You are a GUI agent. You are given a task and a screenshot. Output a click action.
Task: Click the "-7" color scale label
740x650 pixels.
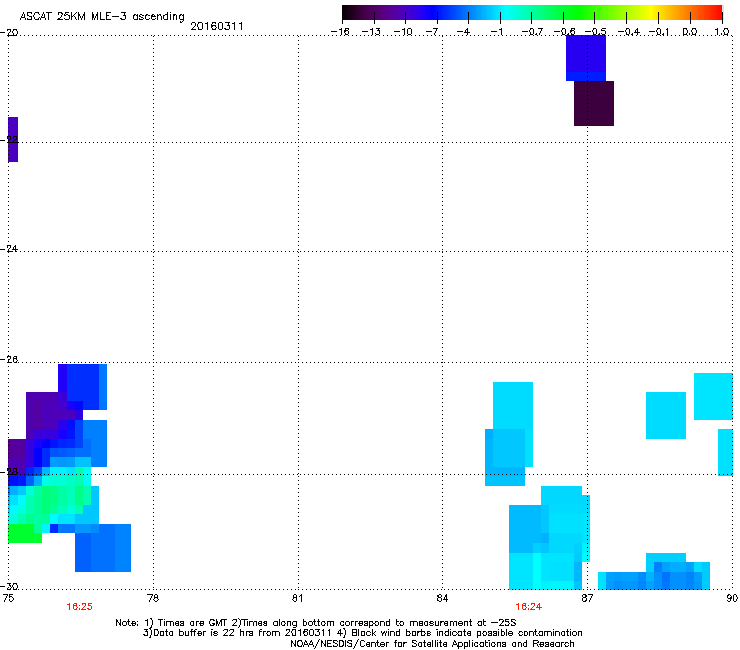[433, 32]
